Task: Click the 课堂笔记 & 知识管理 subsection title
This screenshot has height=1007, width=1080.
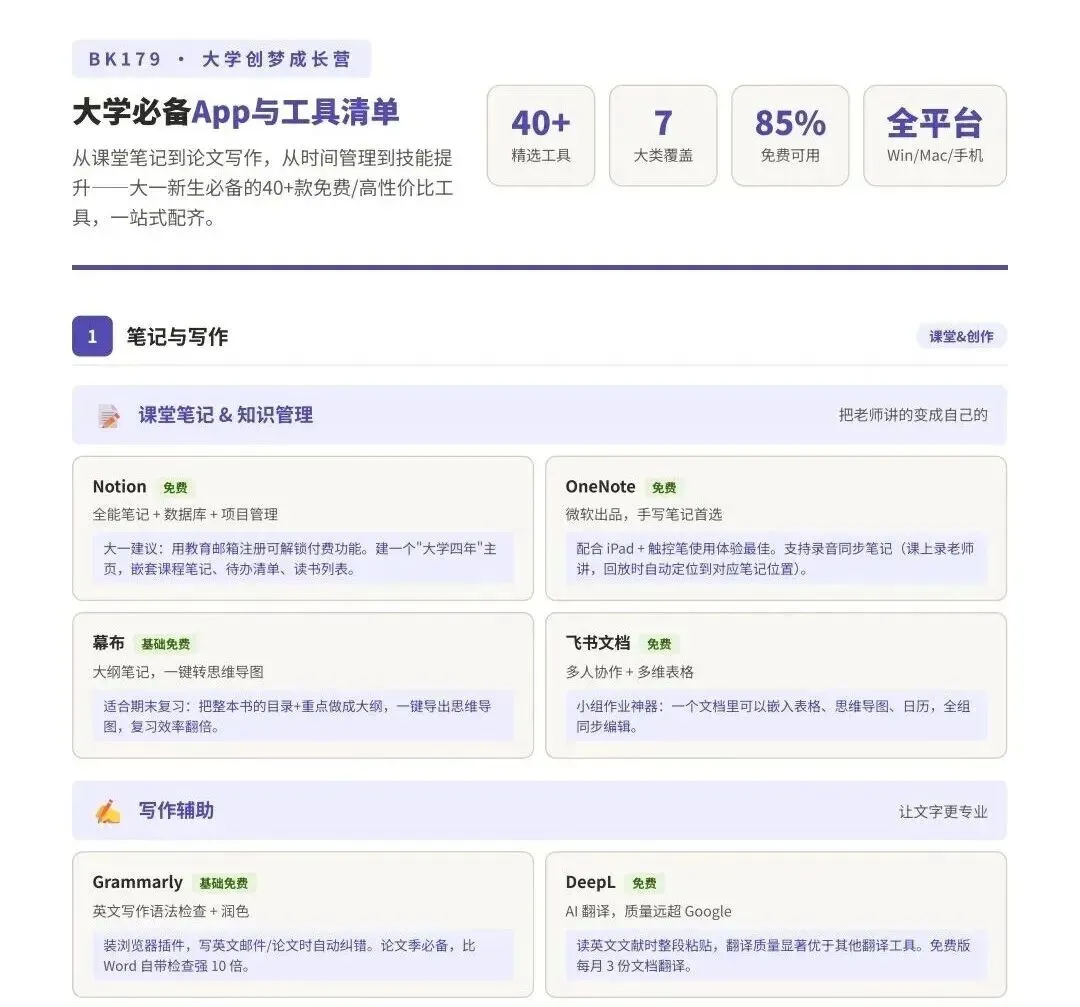Action: coord(226,415)
